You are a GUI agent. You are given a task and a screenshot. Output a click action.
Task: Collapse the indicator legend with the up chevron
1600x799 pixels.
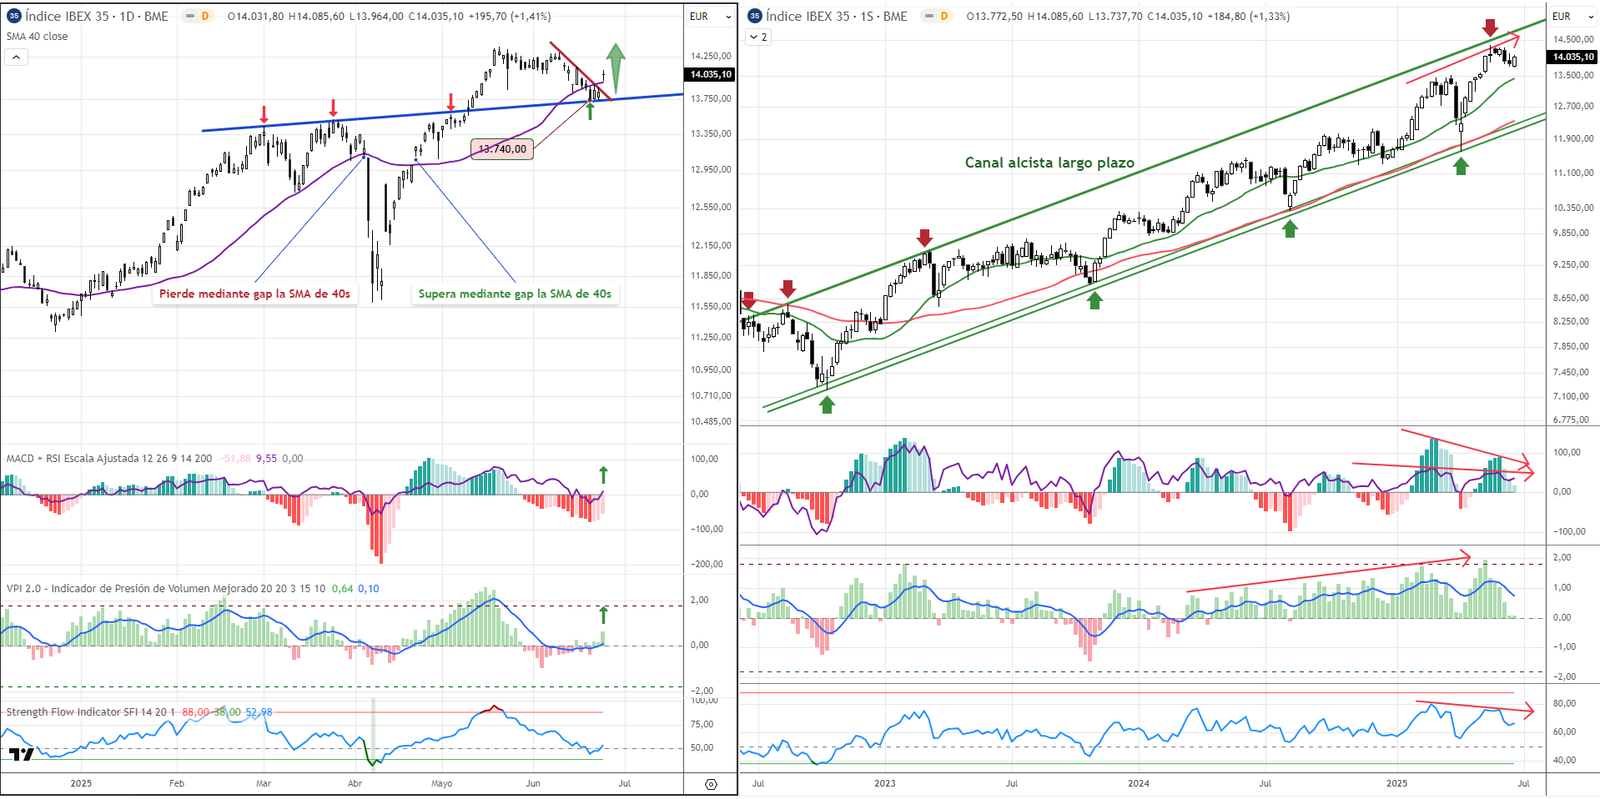[x=16, y=57]
